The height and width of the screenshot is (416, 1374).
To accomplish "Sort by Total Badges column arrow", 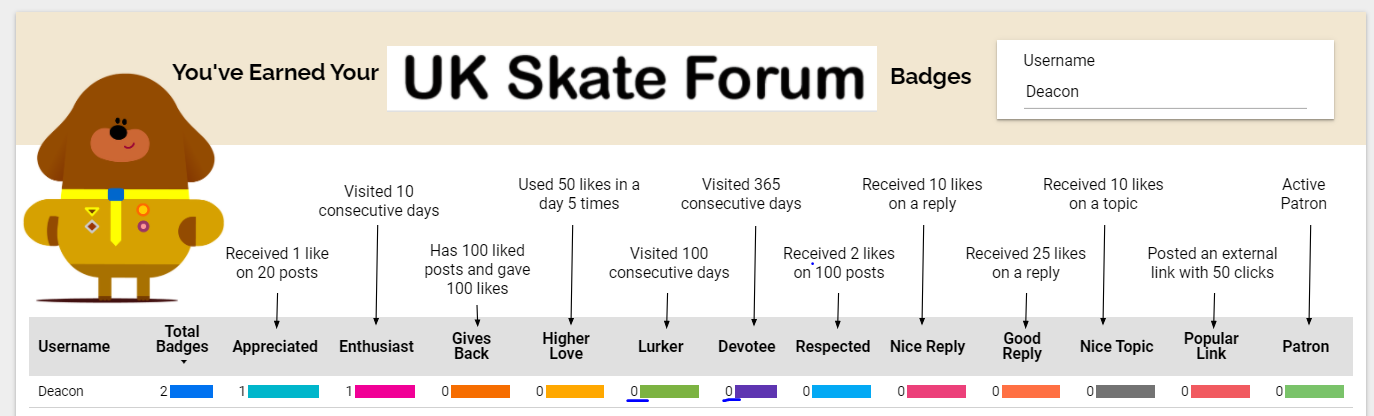I will click(x=184, y=362).
